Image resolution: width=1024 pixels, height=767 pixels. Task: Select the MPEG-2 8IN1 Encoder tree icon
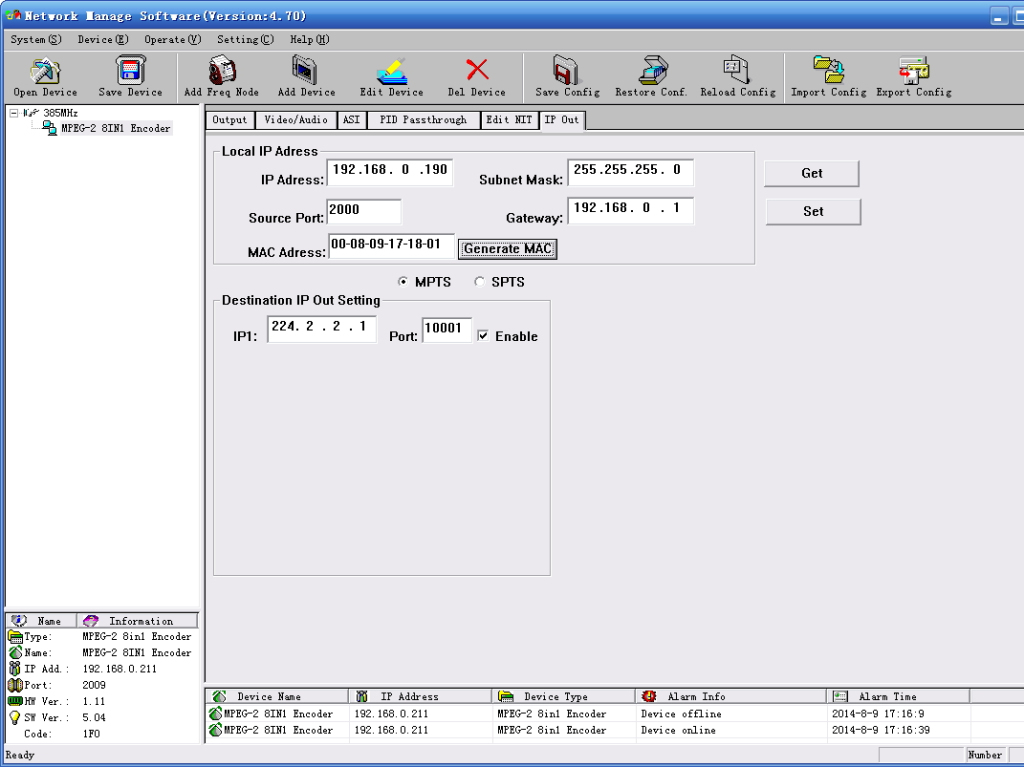point(50,128)
